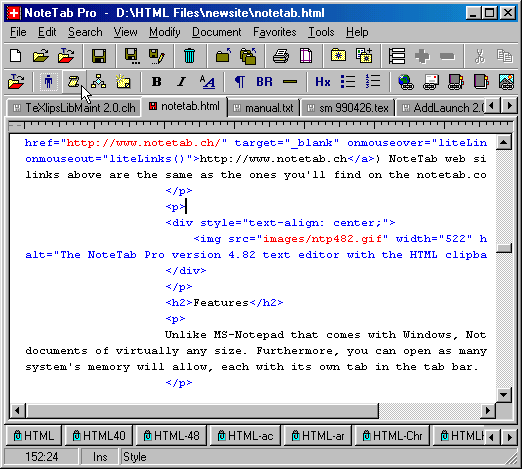The width and height of the screenshot is (522, 469).
Task: Insert a heading with the Hx icon
Action: 323,81
